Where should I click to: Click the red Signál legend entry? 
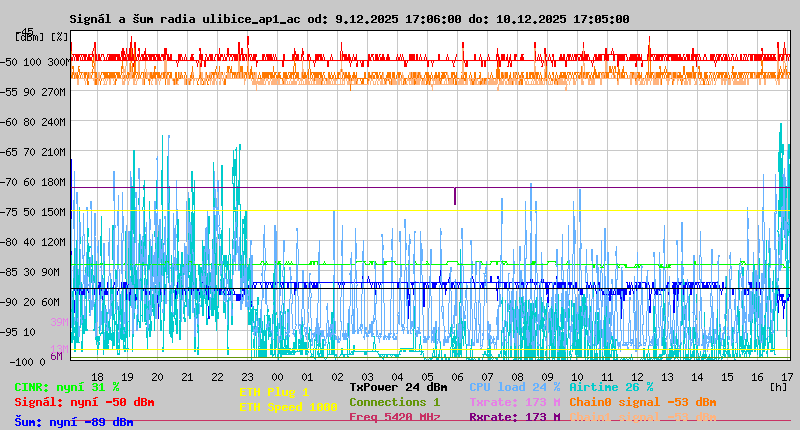(x=84, y=402)
